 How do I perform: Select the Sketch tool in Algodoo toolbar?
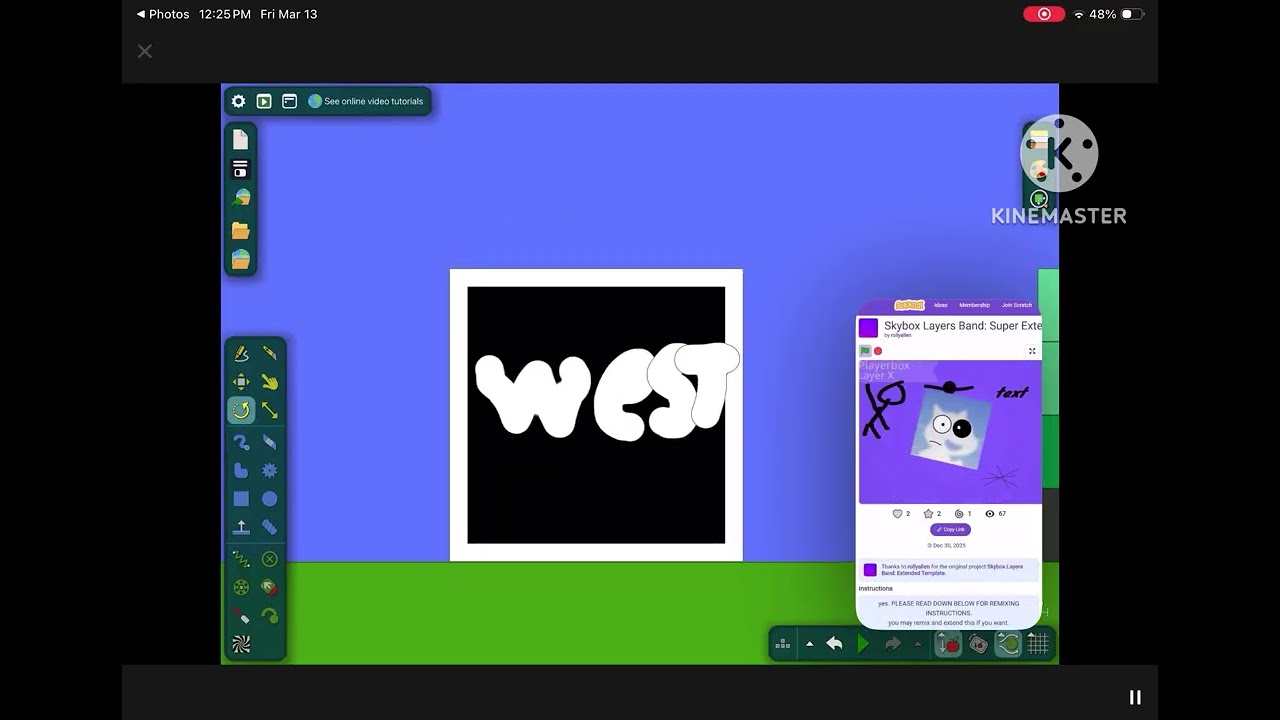pyautogui.click(x=241, y=353)
